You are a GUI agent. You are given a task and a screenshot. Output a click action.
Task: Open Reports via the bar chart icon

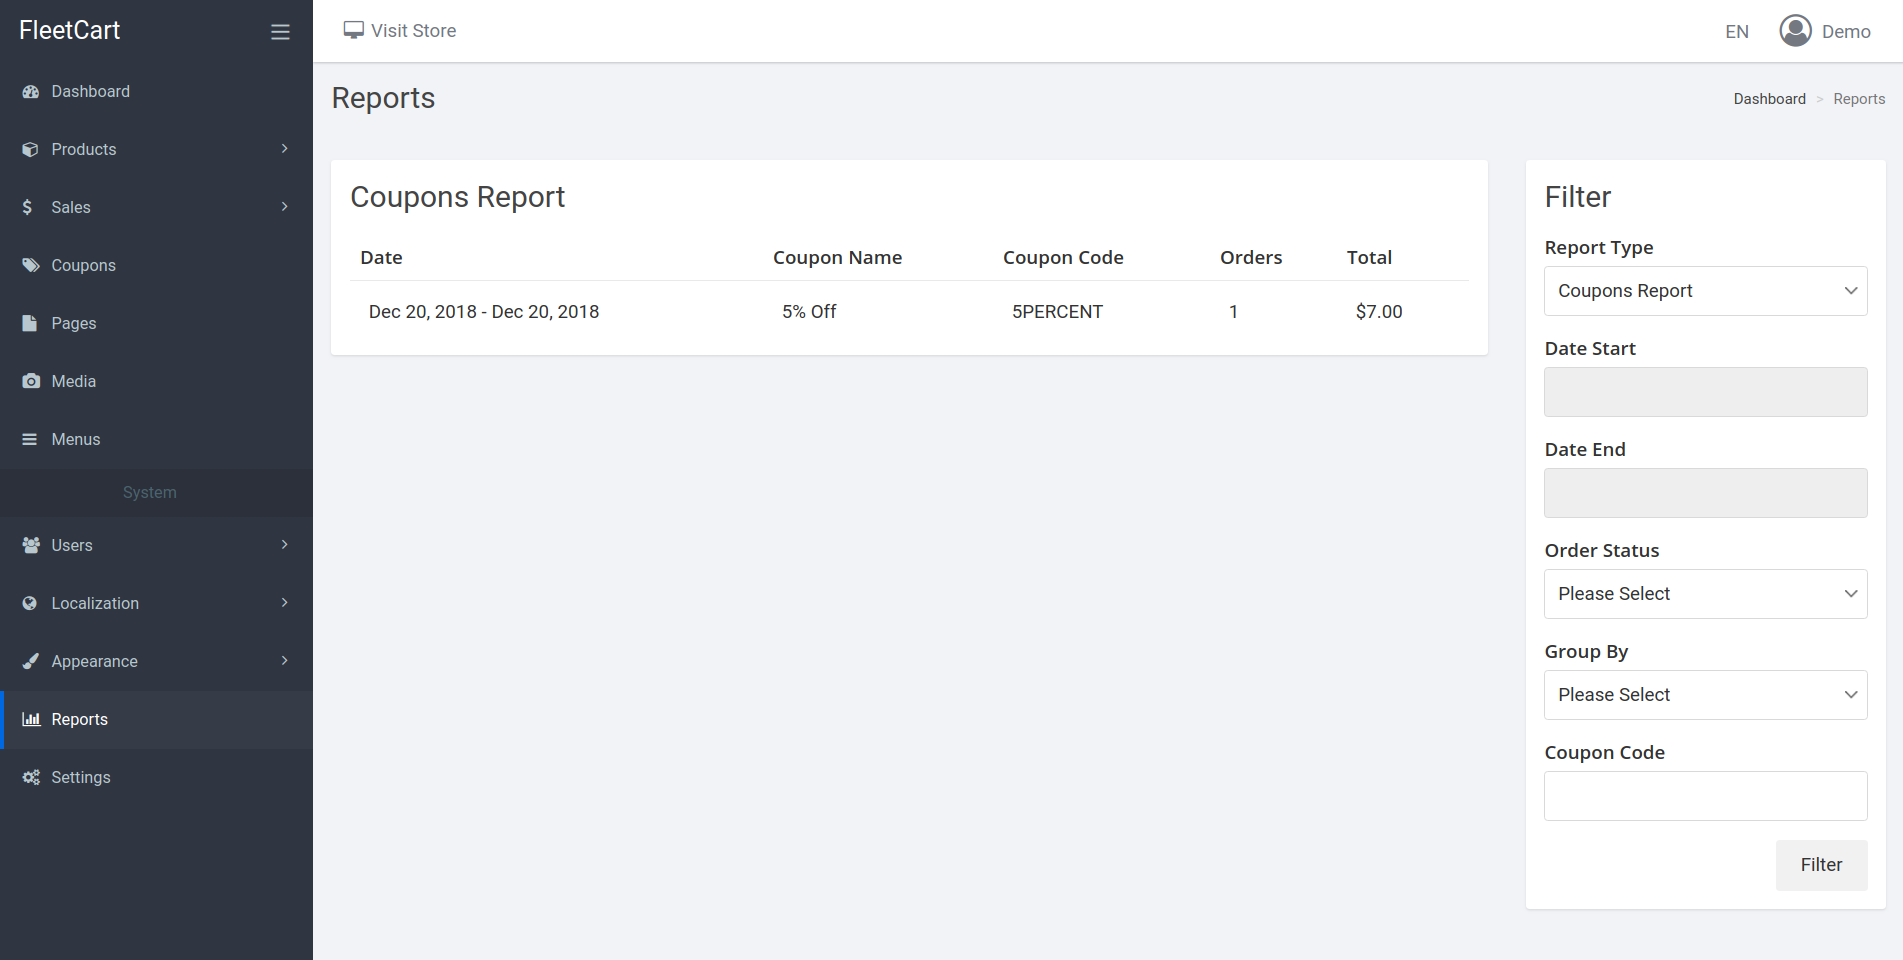(29, 719)
